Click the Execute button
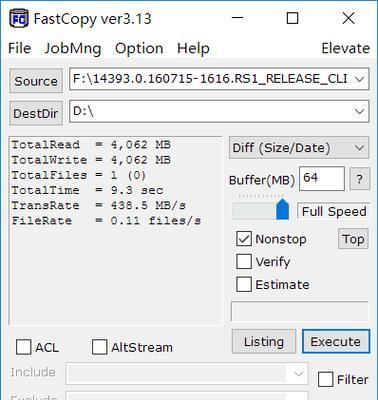378x400 pixels. pos(336,342)
